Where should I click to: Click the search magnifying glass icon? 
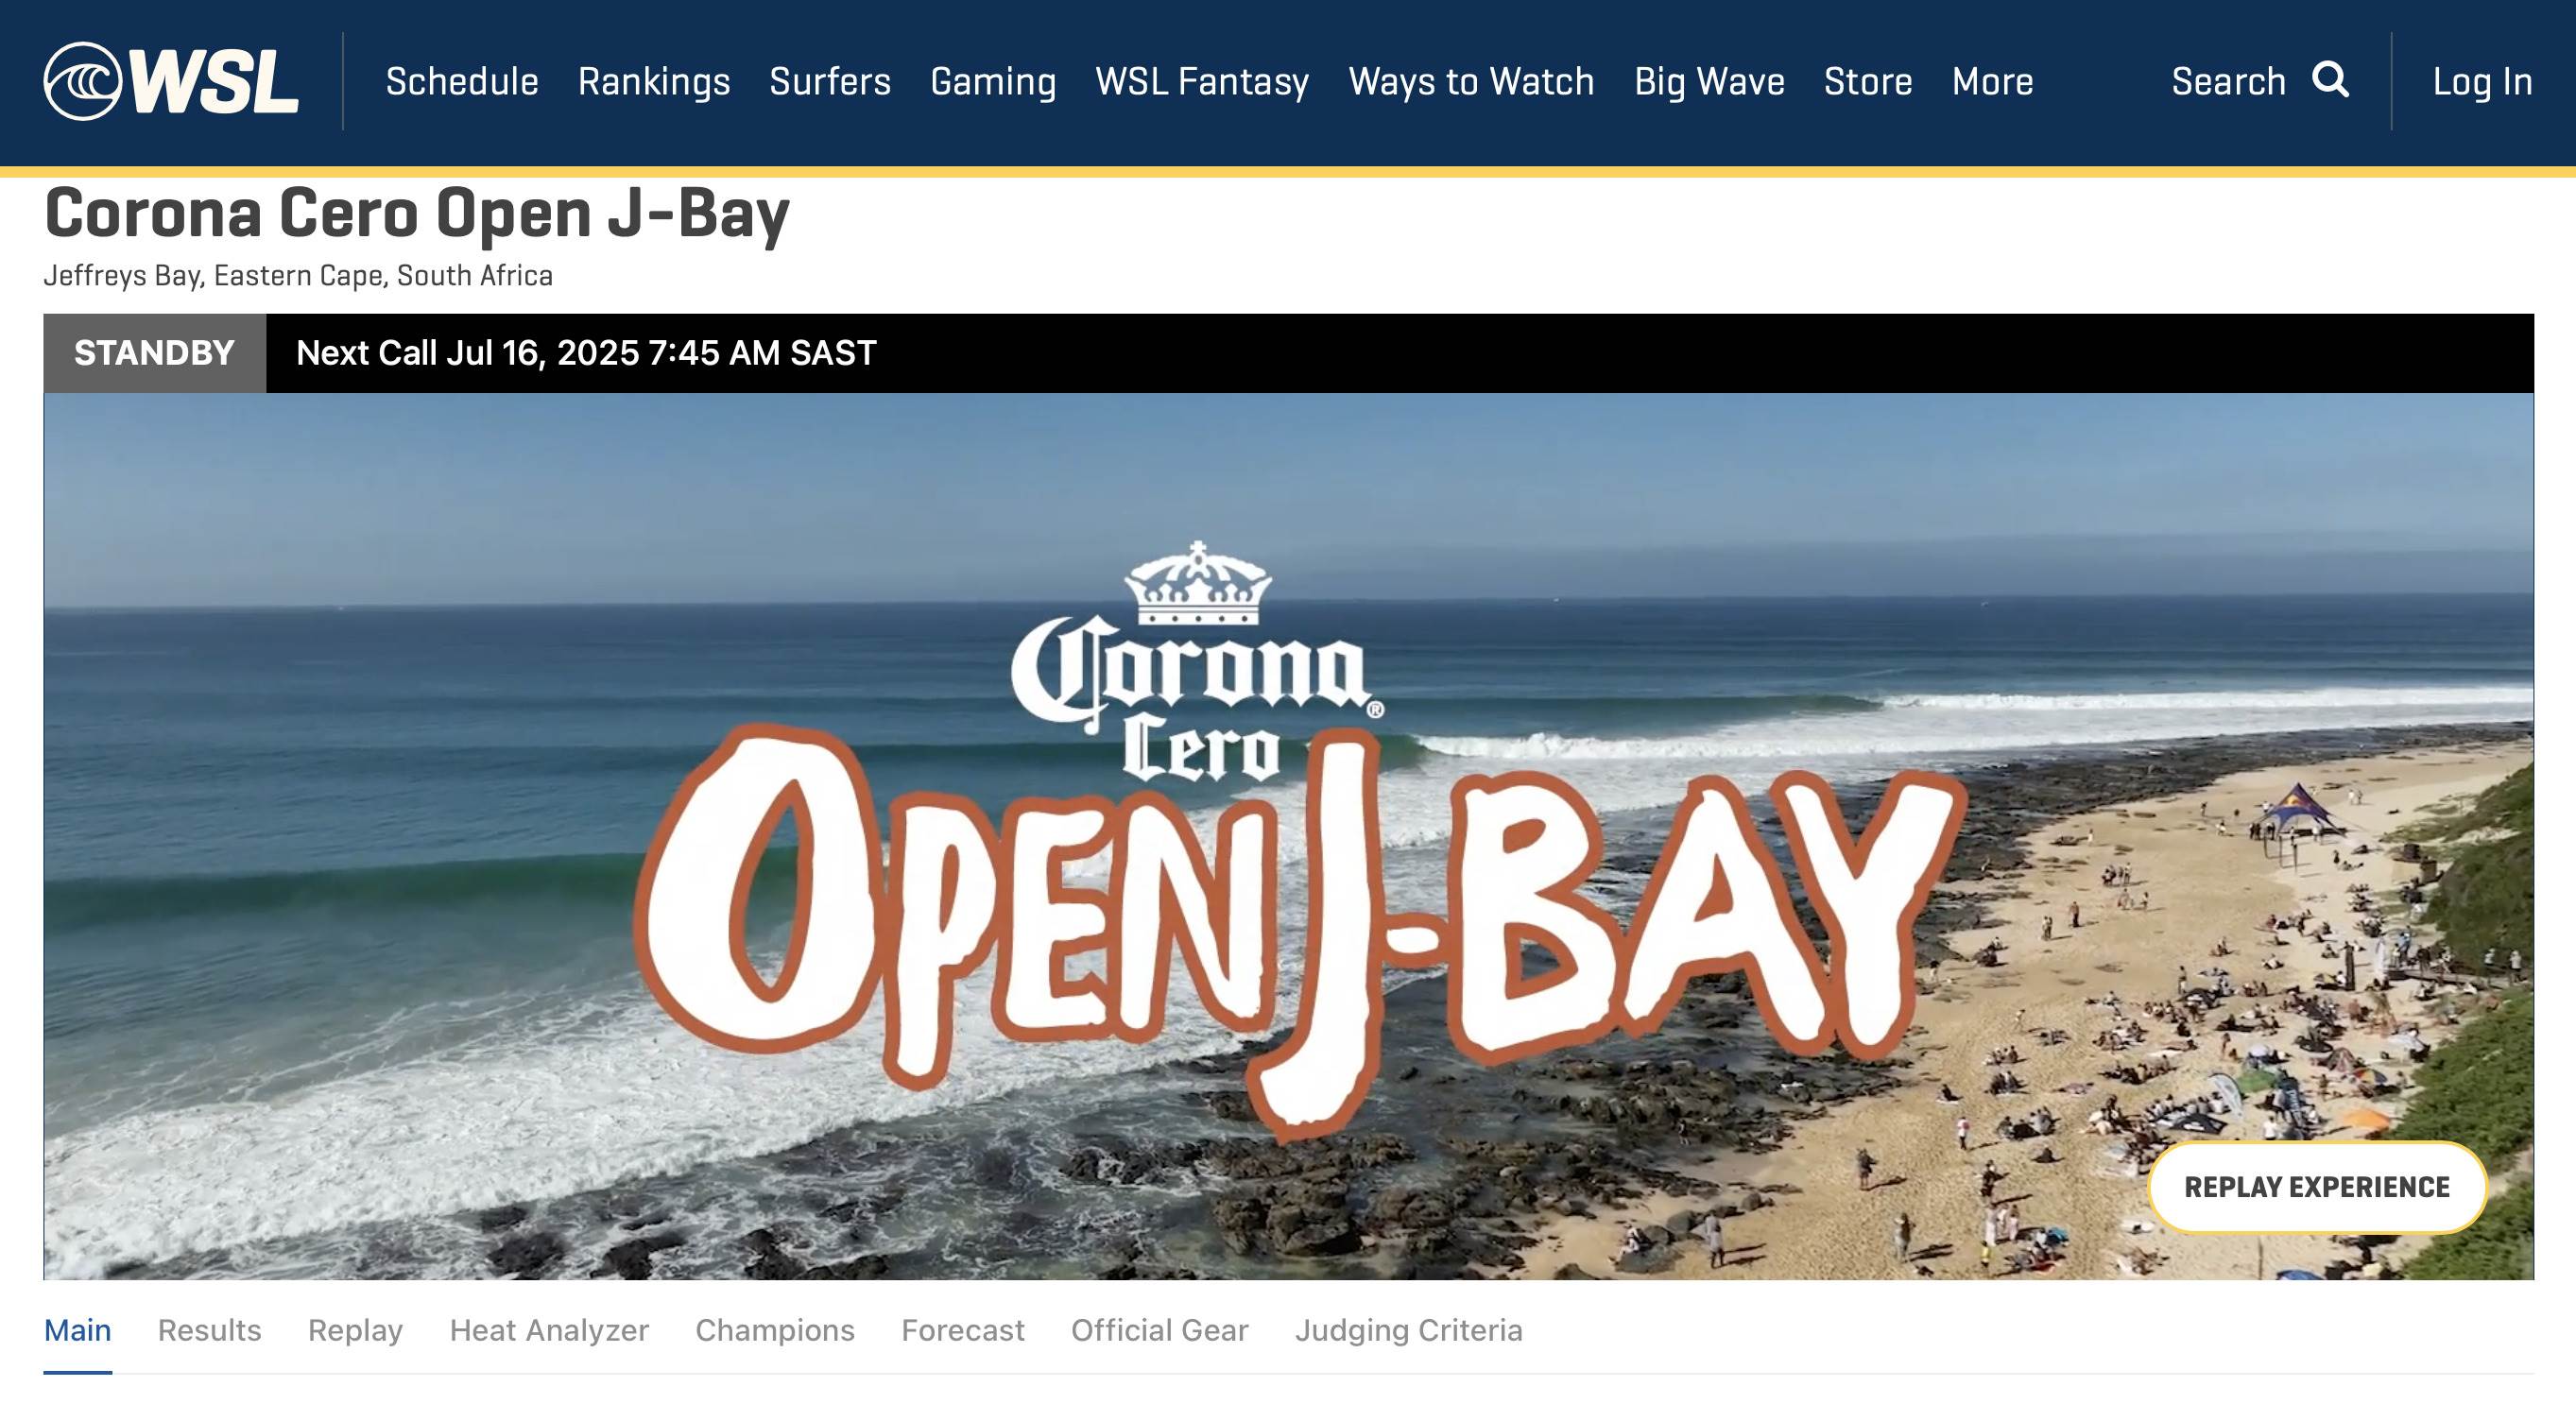click(2331, 79)
